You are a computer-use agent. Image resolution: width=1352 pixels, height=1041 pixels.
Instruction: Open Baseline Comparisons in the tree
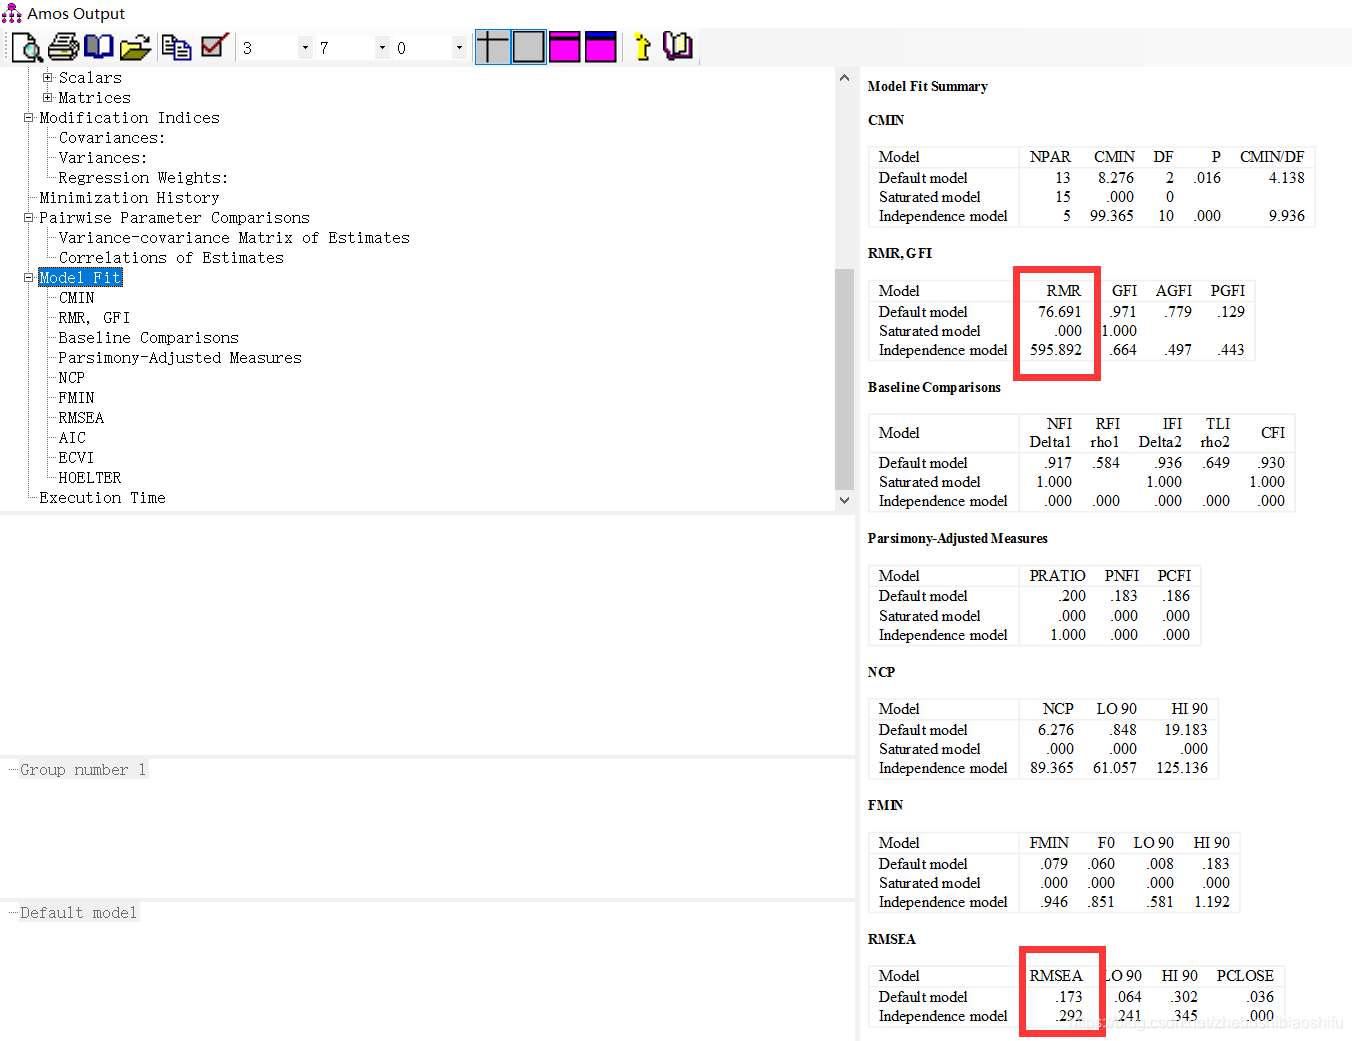[148, 338]
